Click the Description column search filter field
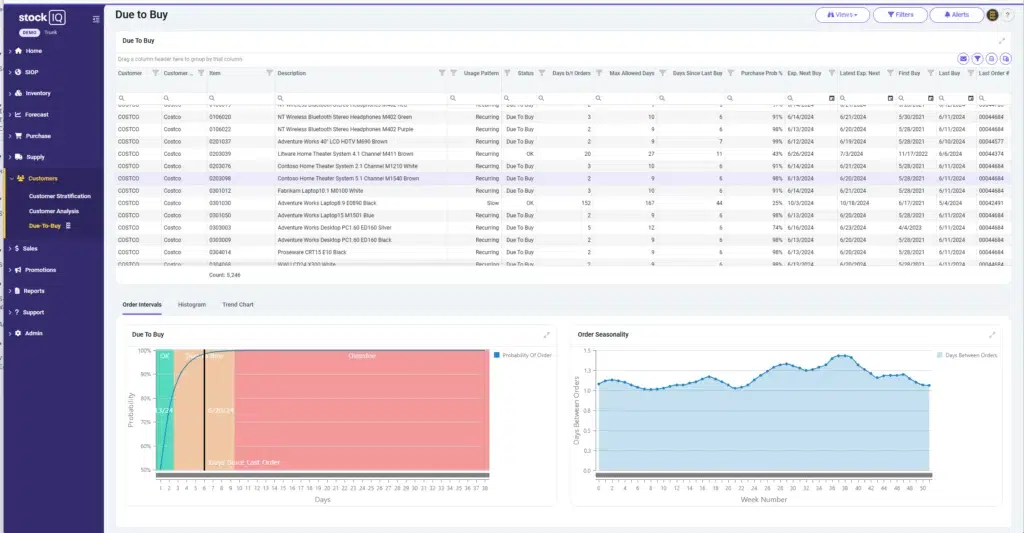 361,98
